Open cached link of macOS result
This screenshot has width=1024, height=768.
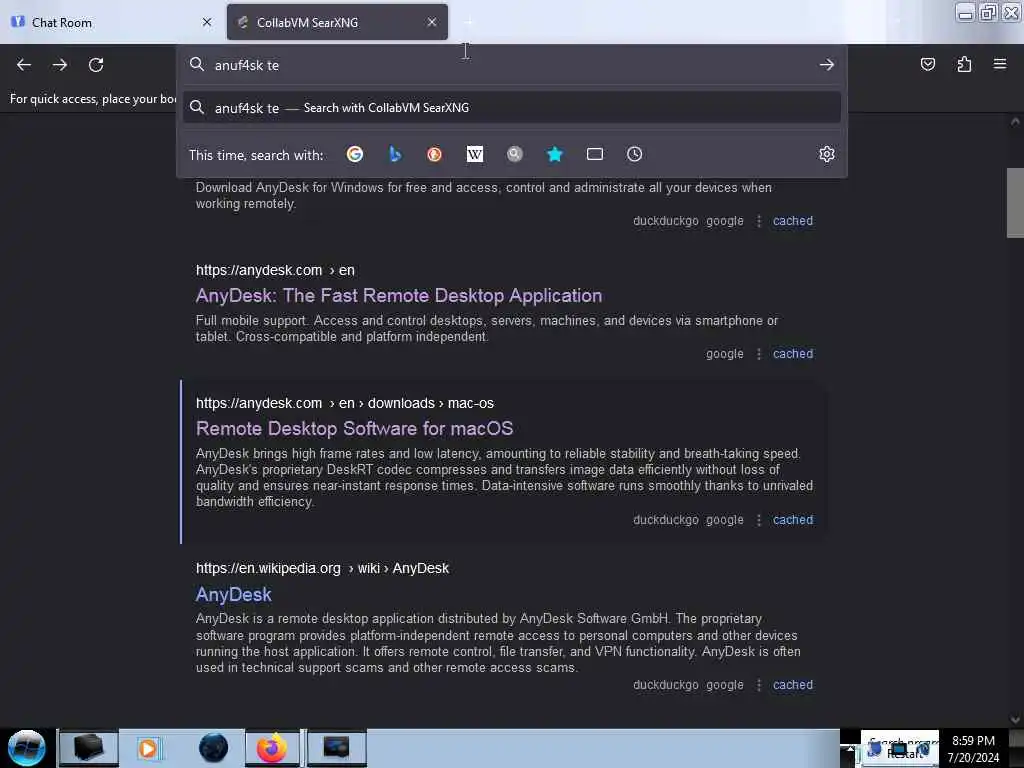793,520
